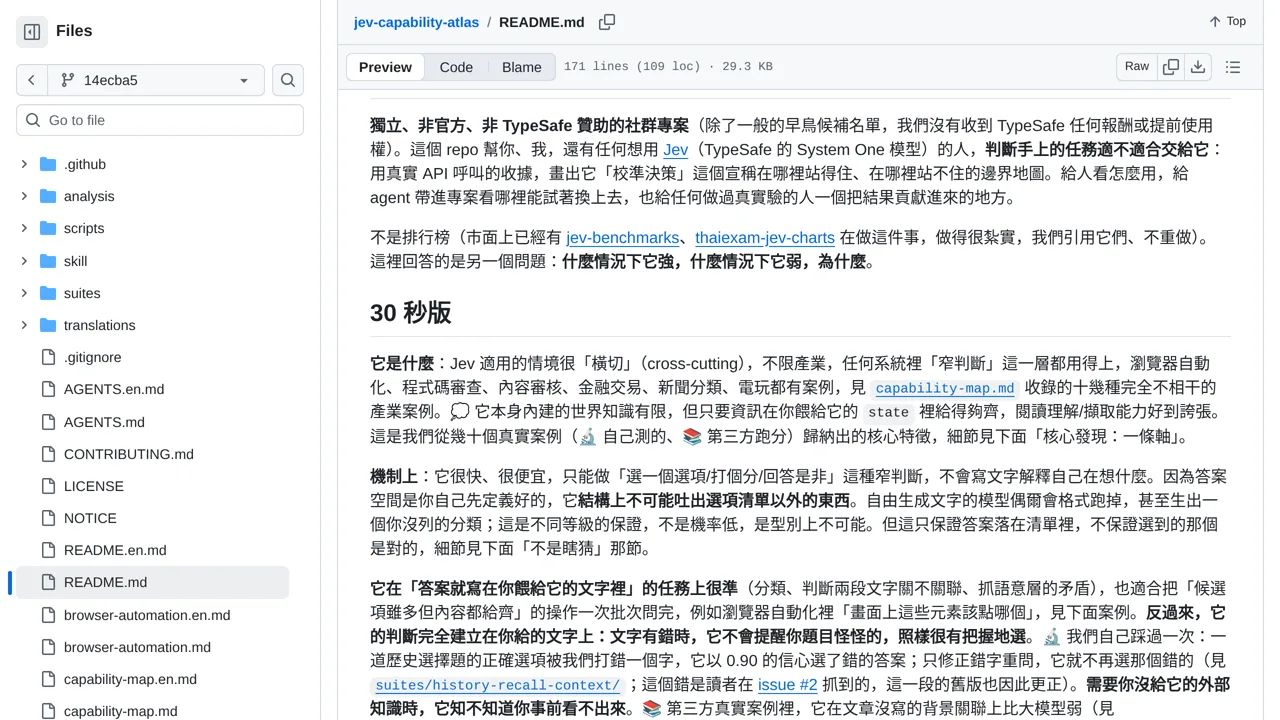
Task: Copy the README.md file path
Action: click(x=607, y=22)
